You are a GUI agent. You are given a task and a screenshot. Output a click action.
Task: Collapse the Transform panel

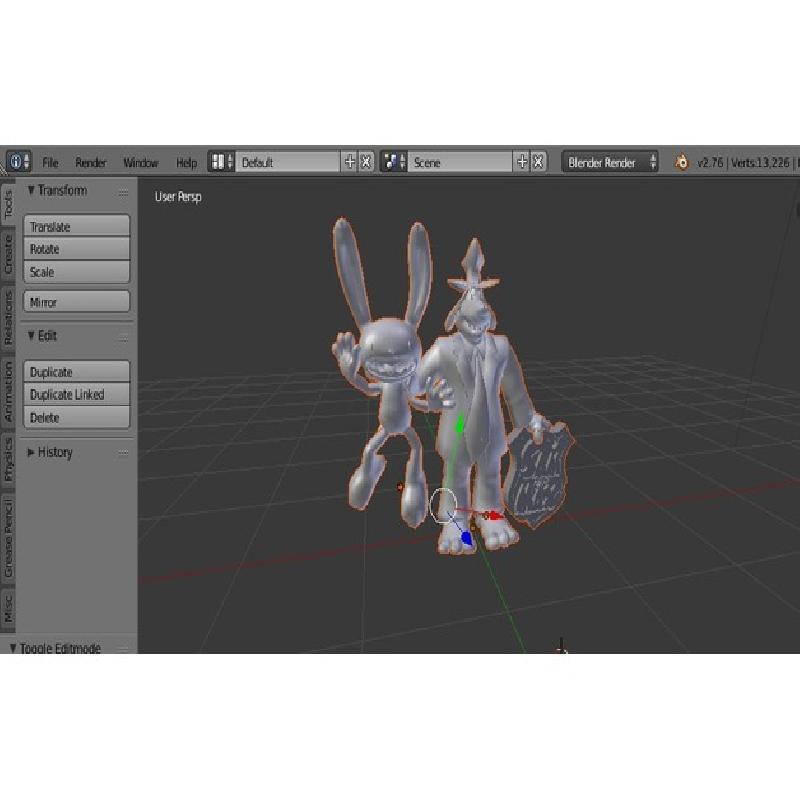(31, 190)
